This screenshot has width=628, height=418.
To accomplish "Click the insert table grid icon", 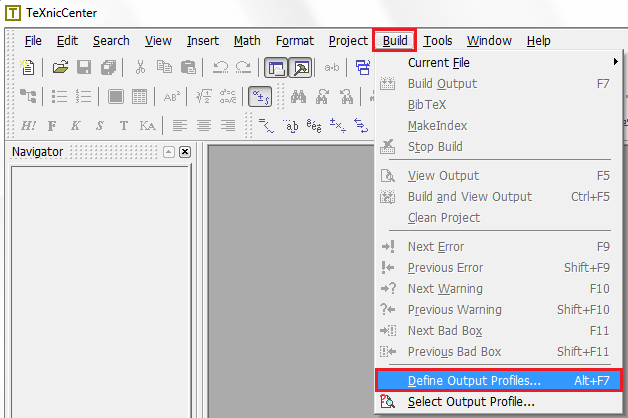I will 139,96.
